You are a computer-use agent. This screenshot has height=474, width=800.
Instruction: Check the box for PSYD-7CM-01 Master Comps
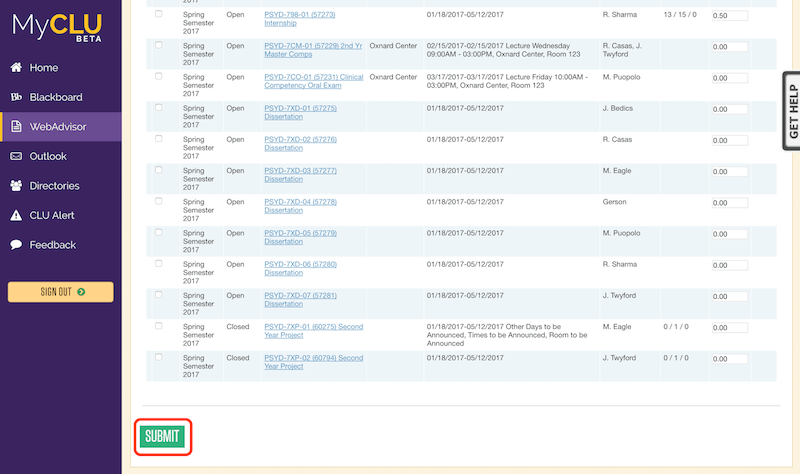pos(159,45)
